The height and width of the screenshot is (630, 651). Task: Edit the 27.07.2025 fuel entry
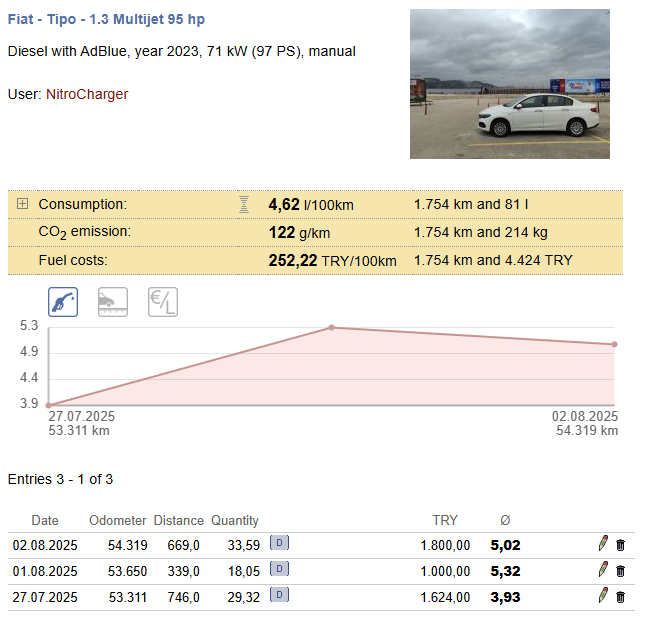click(x=603, y=596)
